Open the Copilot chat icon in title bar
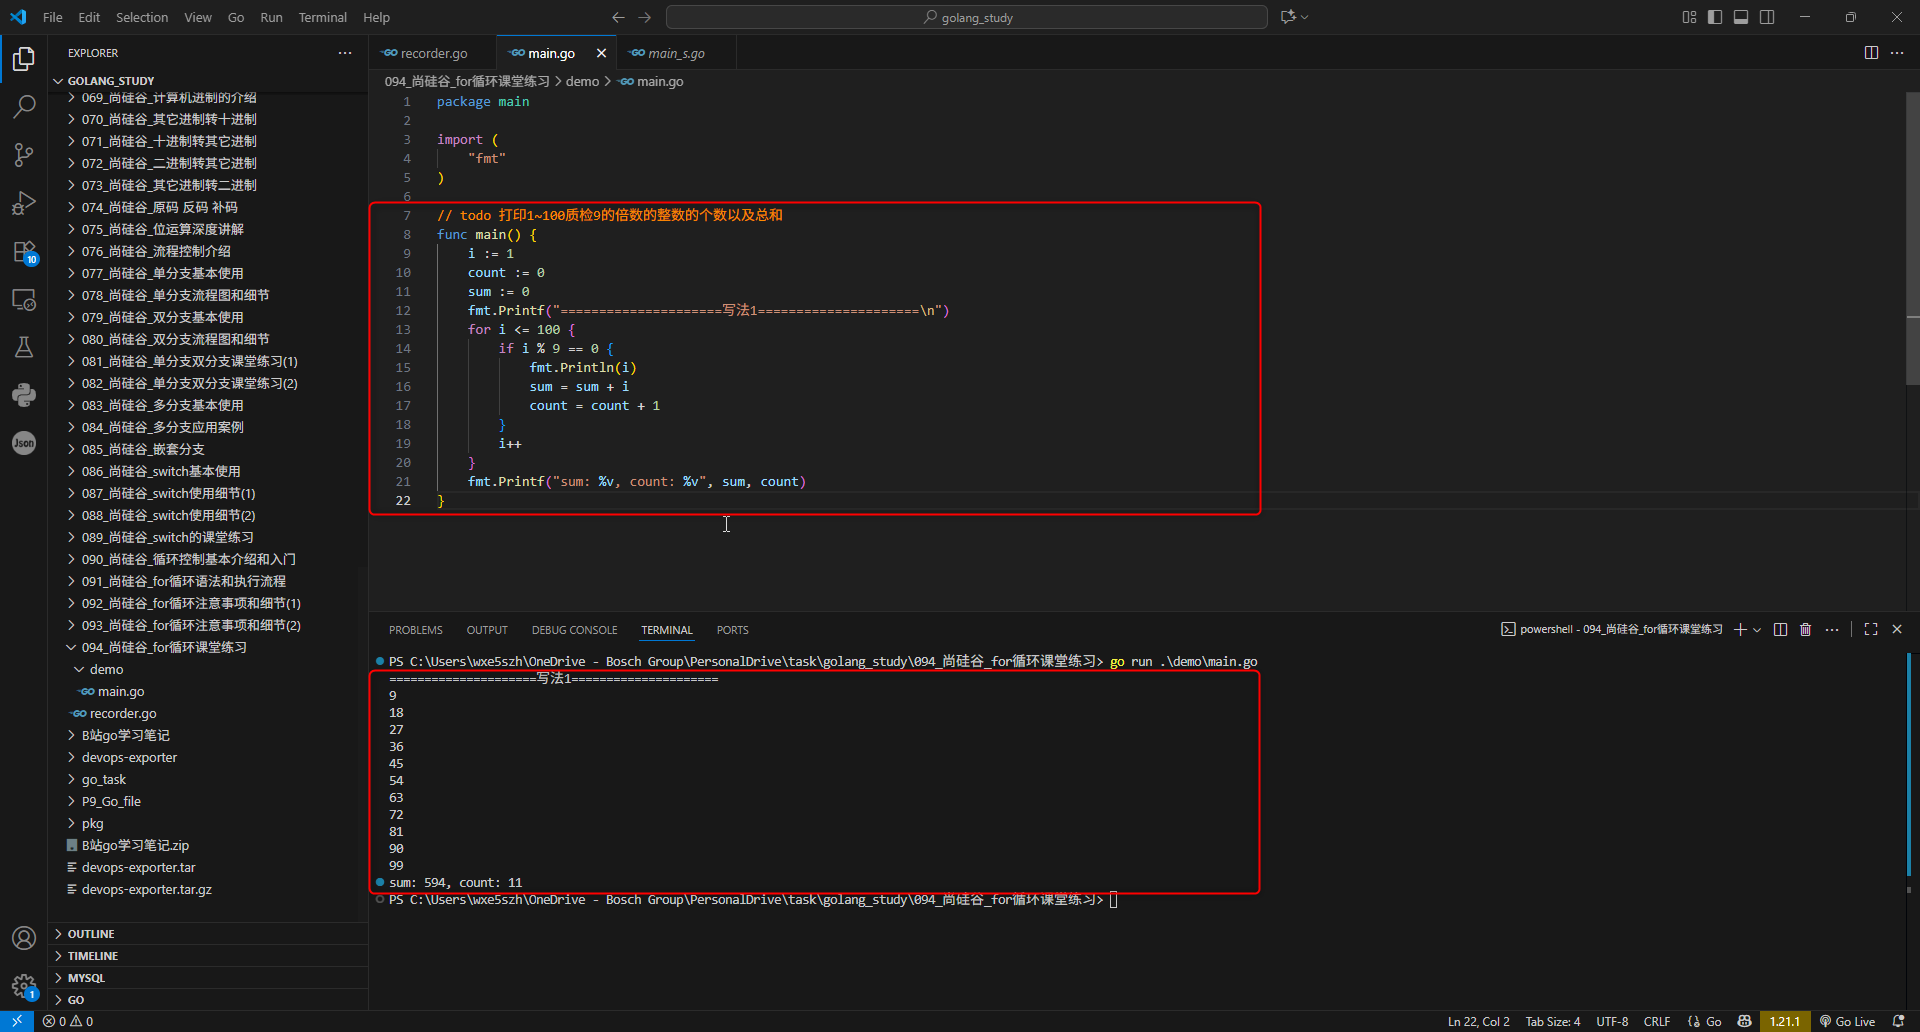 (x=1288, y=17)
